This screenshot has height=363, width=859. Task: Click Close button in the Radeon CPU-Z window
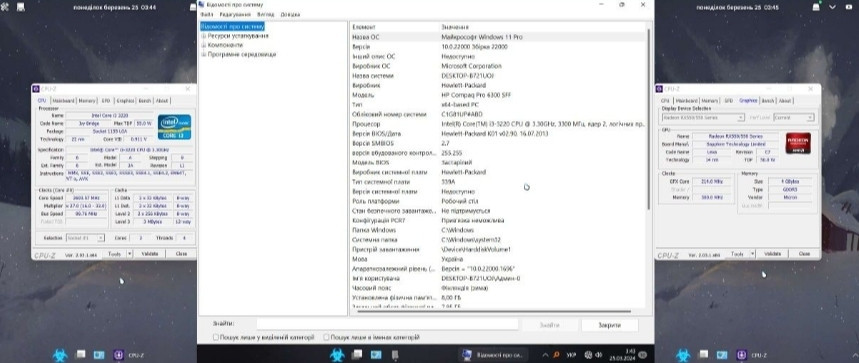pyautogui.click(x=804, y=254)
